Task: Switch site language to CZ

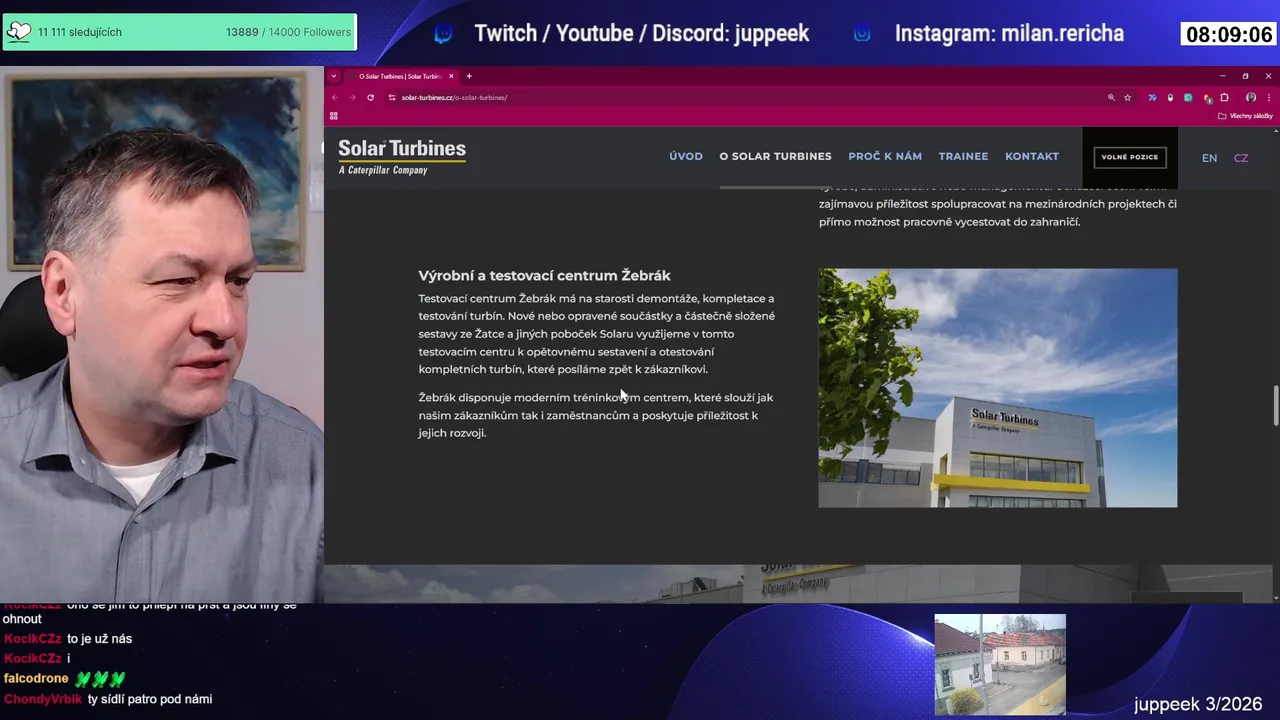Action: (1241, 158)
